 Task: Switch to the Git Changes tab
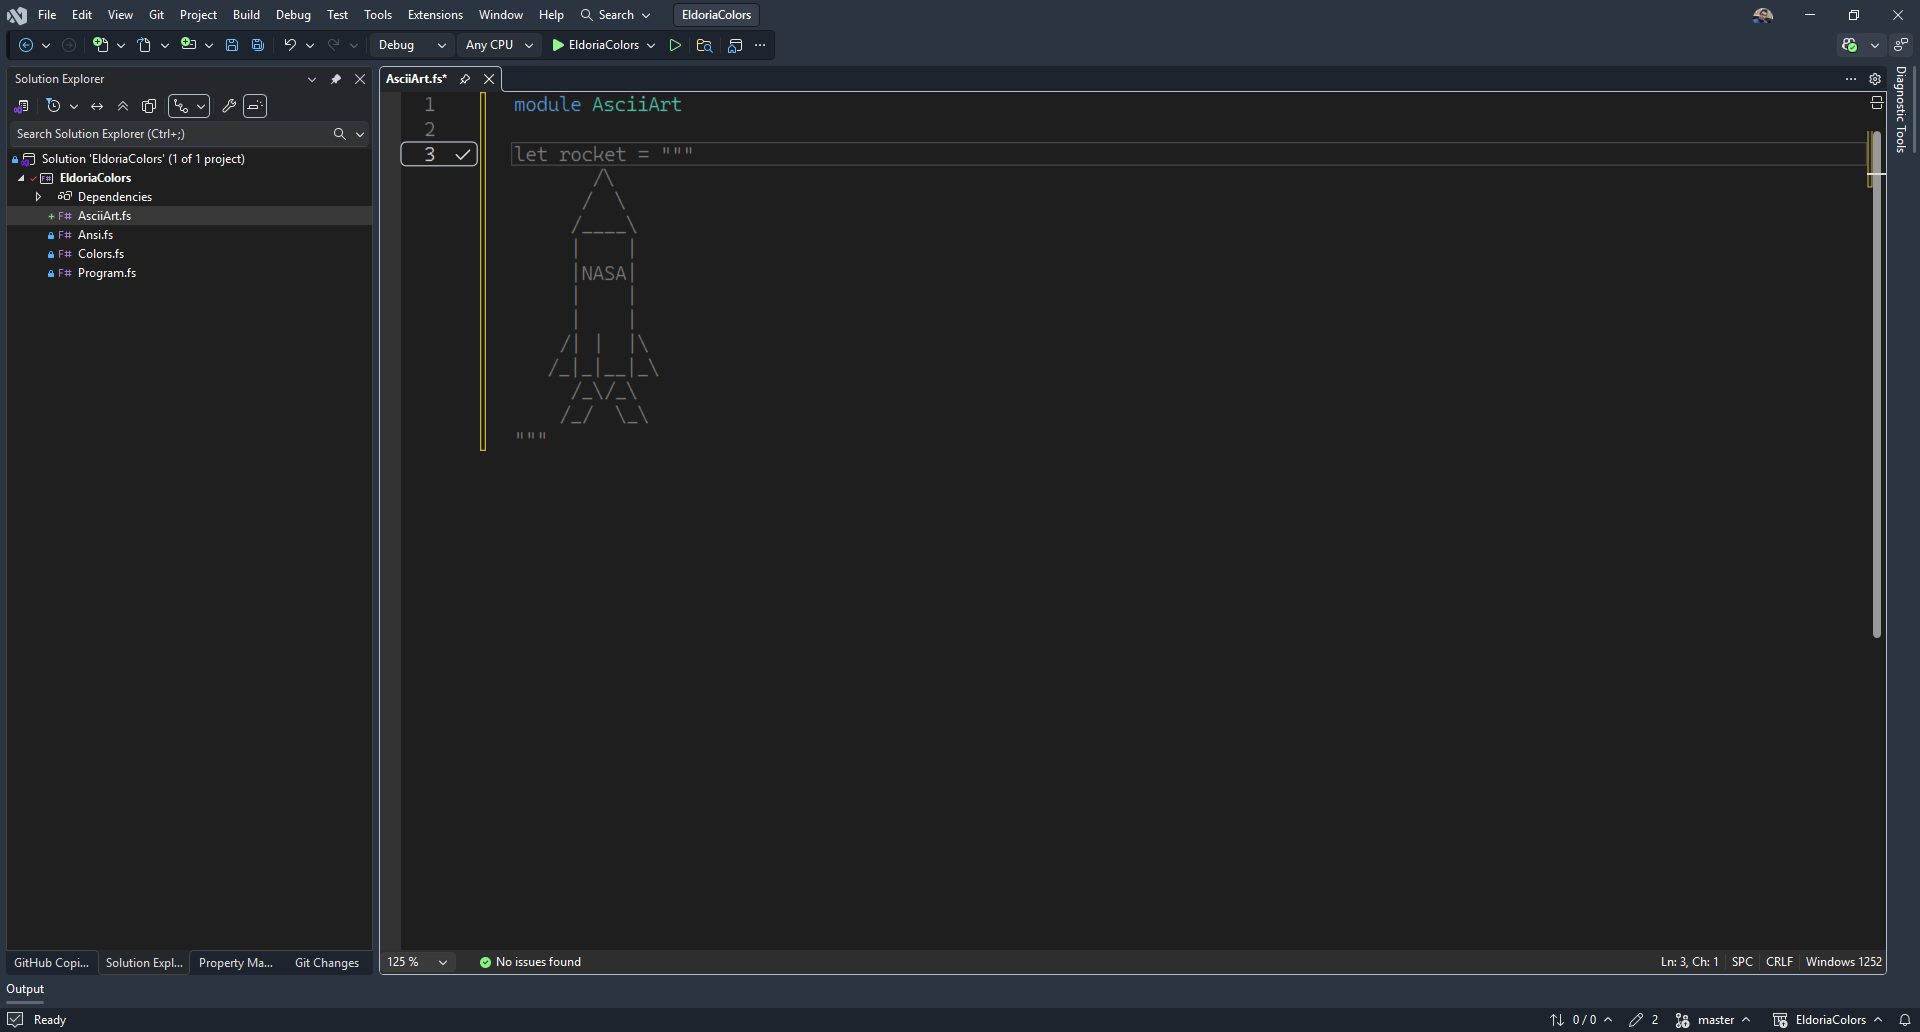point(326,963)
